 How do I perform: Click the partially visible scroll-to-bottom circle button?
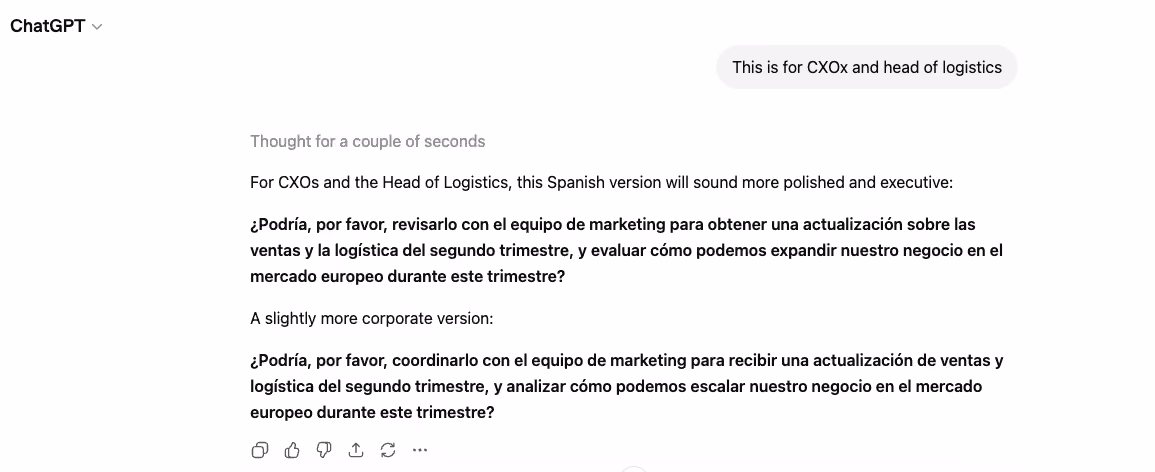pyautogui.click(x=634, y=468)
